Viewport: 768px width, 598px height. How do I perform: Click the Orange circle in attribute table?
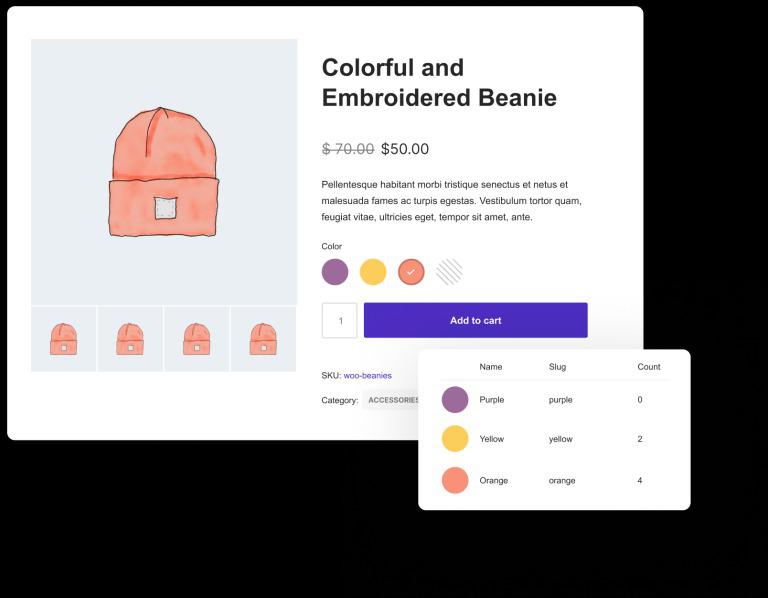coord(455,480)
